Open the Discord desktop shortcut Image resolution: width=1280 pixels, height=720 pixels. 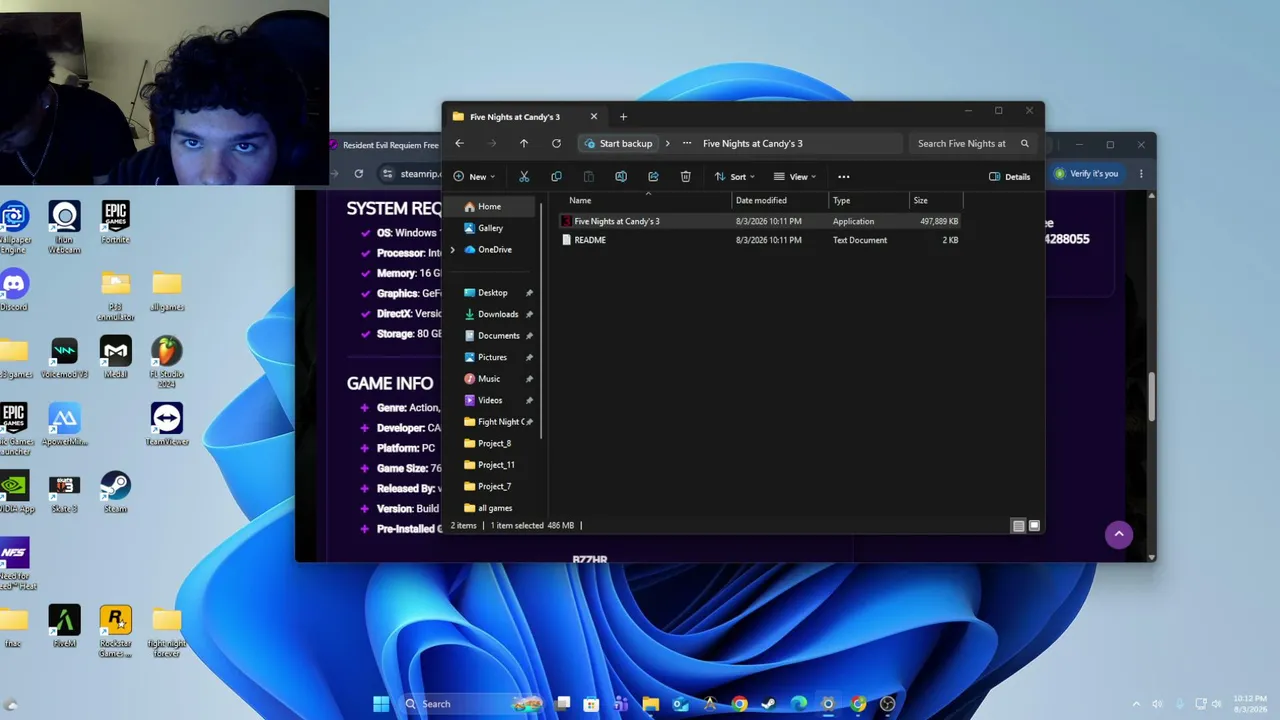click(14, 290)
